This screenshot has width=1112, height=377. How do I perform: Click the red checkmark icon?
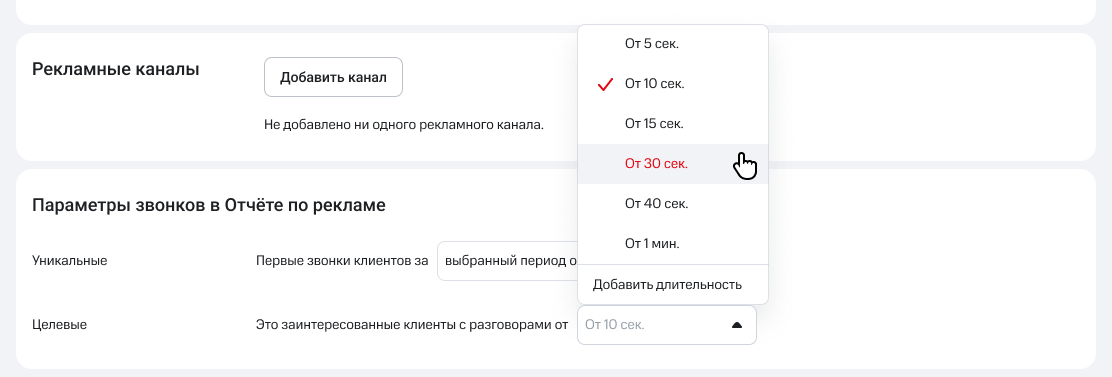pos(605,85)
